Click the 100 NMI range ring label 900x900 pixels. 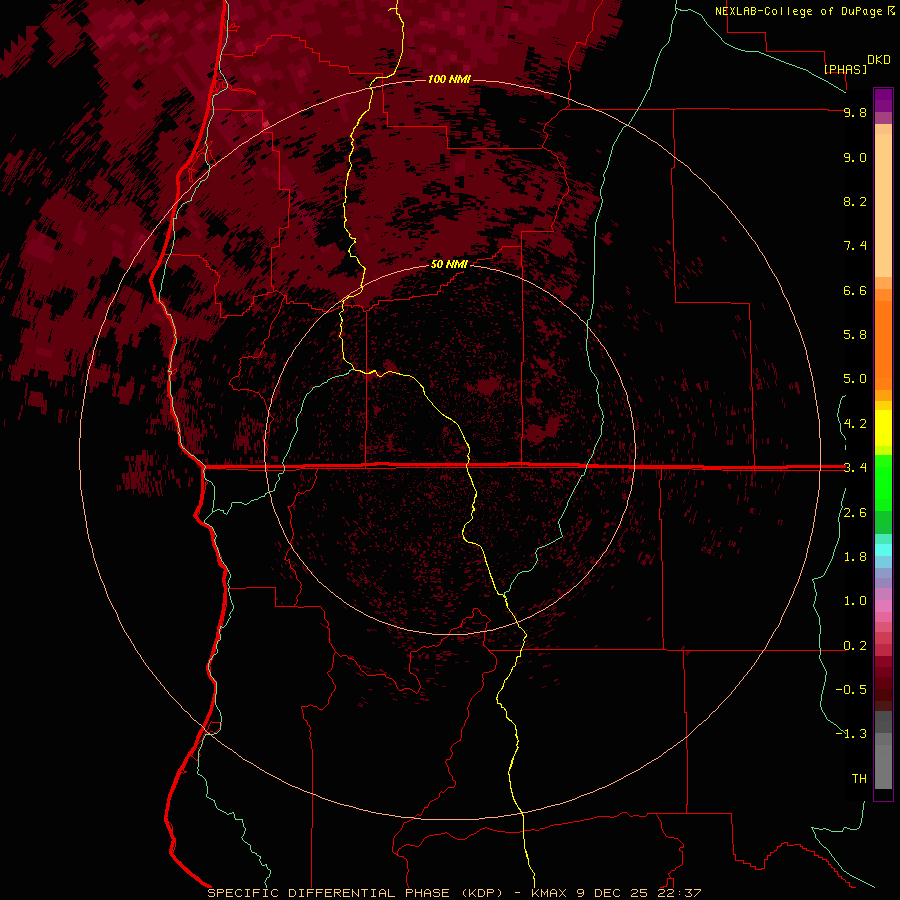(x=449, y=79)
